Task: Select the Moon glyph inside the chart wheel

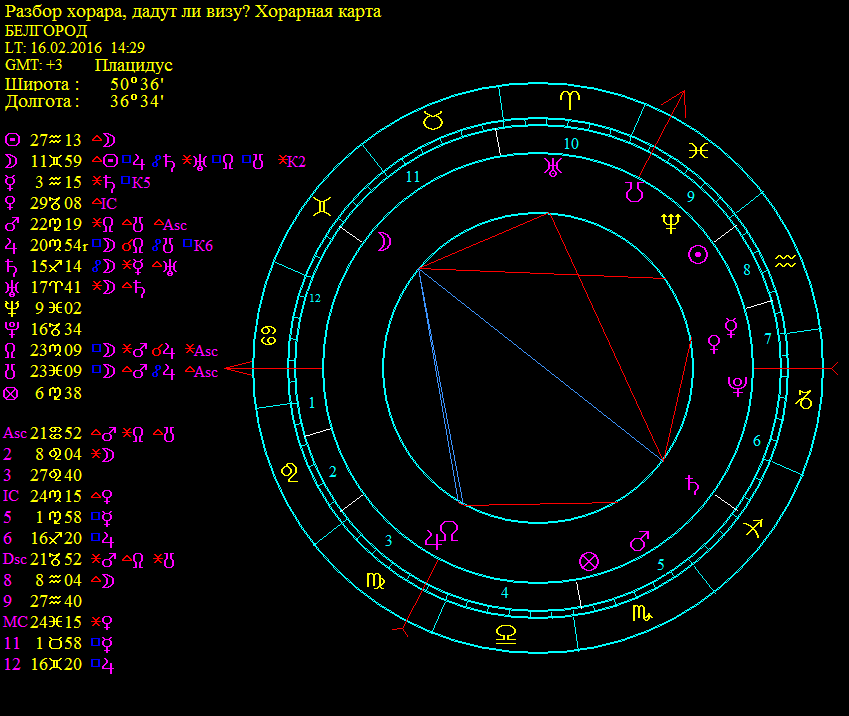Action: 383,240
